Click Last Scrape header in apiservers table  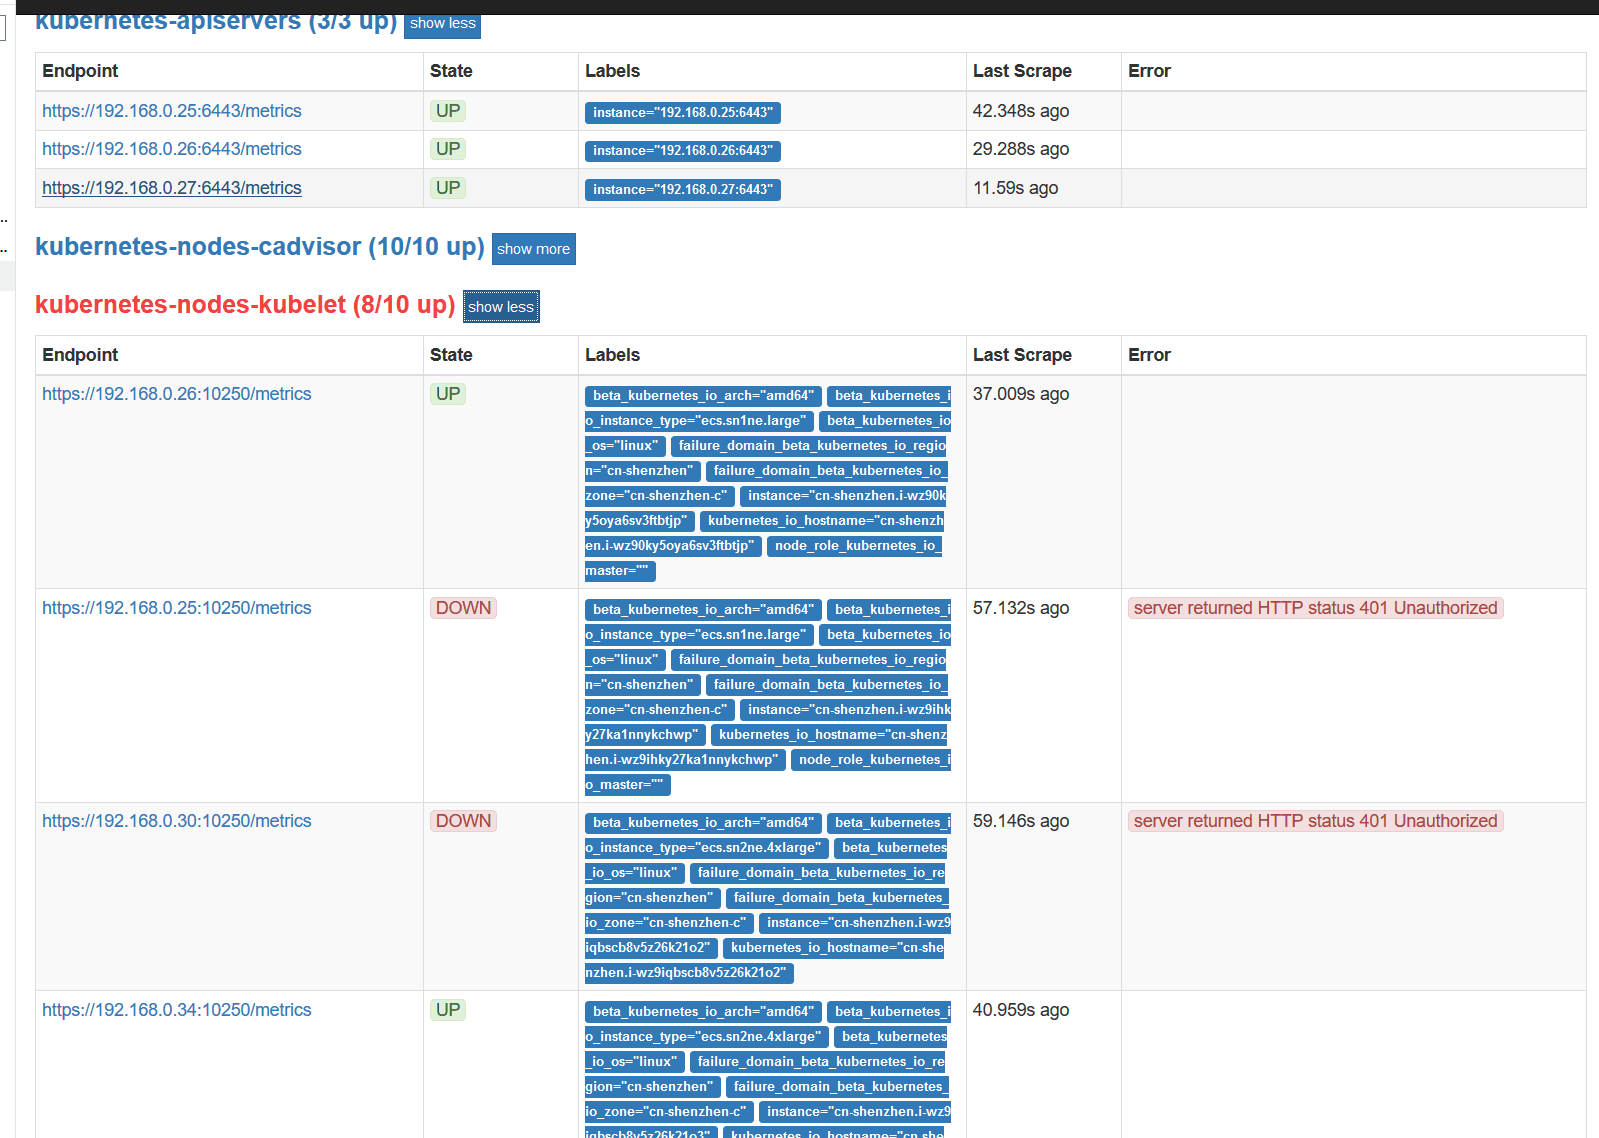tap(1022, 71)
